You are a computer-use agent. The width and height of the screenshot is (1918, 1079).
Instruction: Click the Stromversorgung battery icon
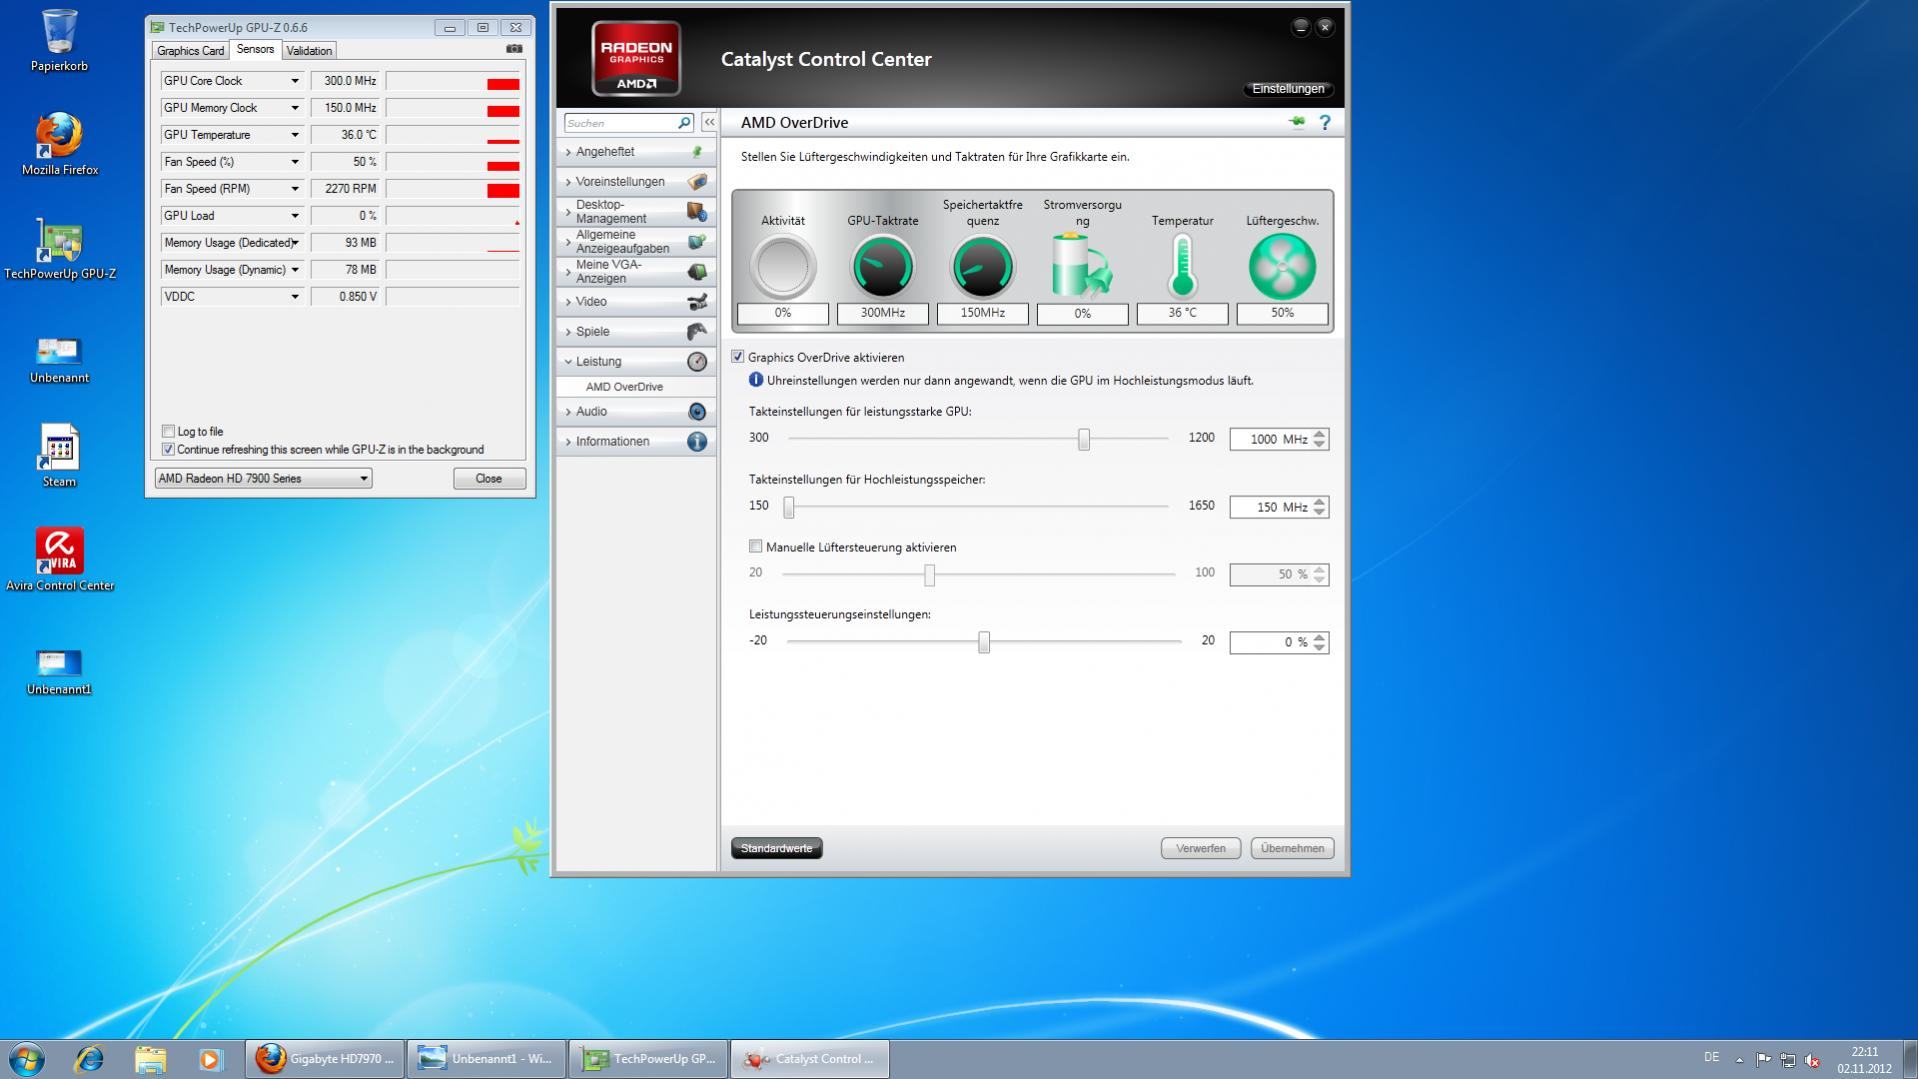pyautogui.click(x=1082, y=266)
